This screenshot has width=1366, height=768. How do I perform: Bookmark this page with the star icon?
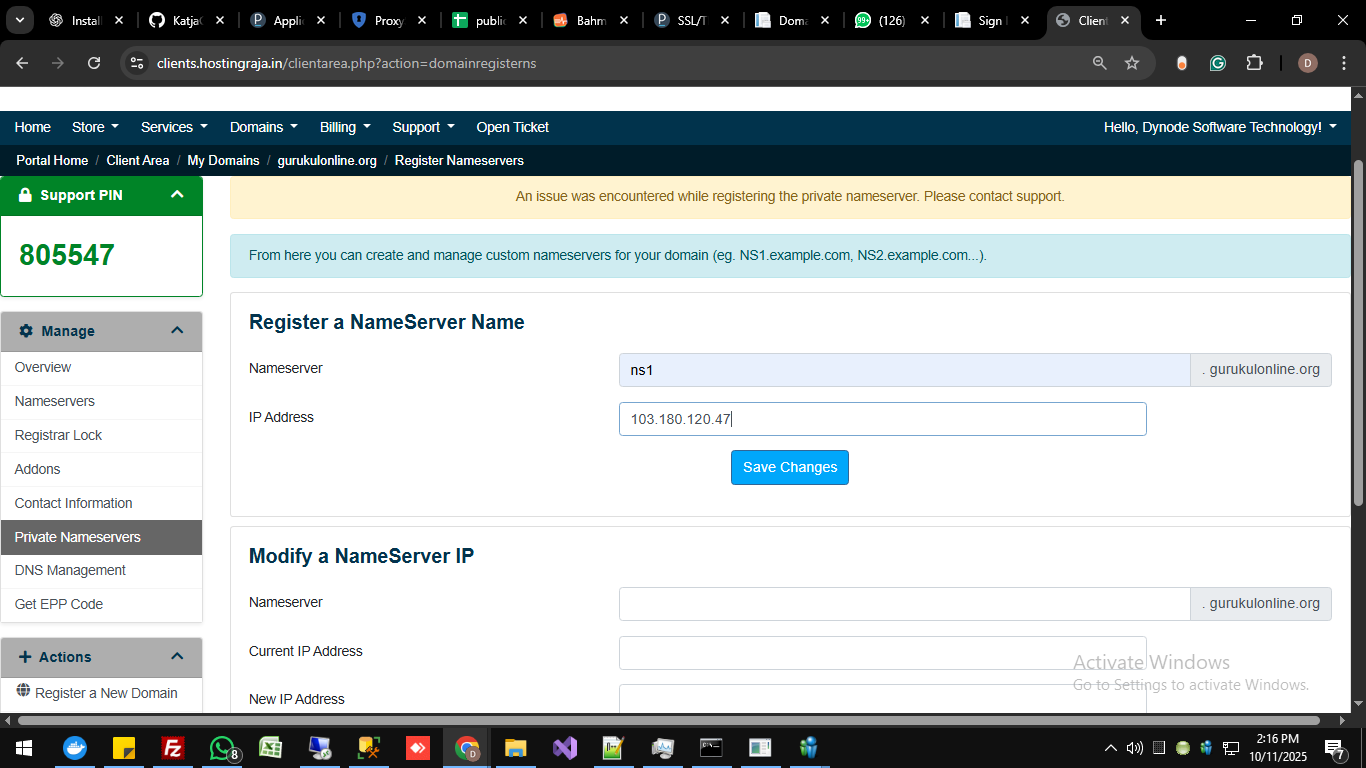[1132, 63]
